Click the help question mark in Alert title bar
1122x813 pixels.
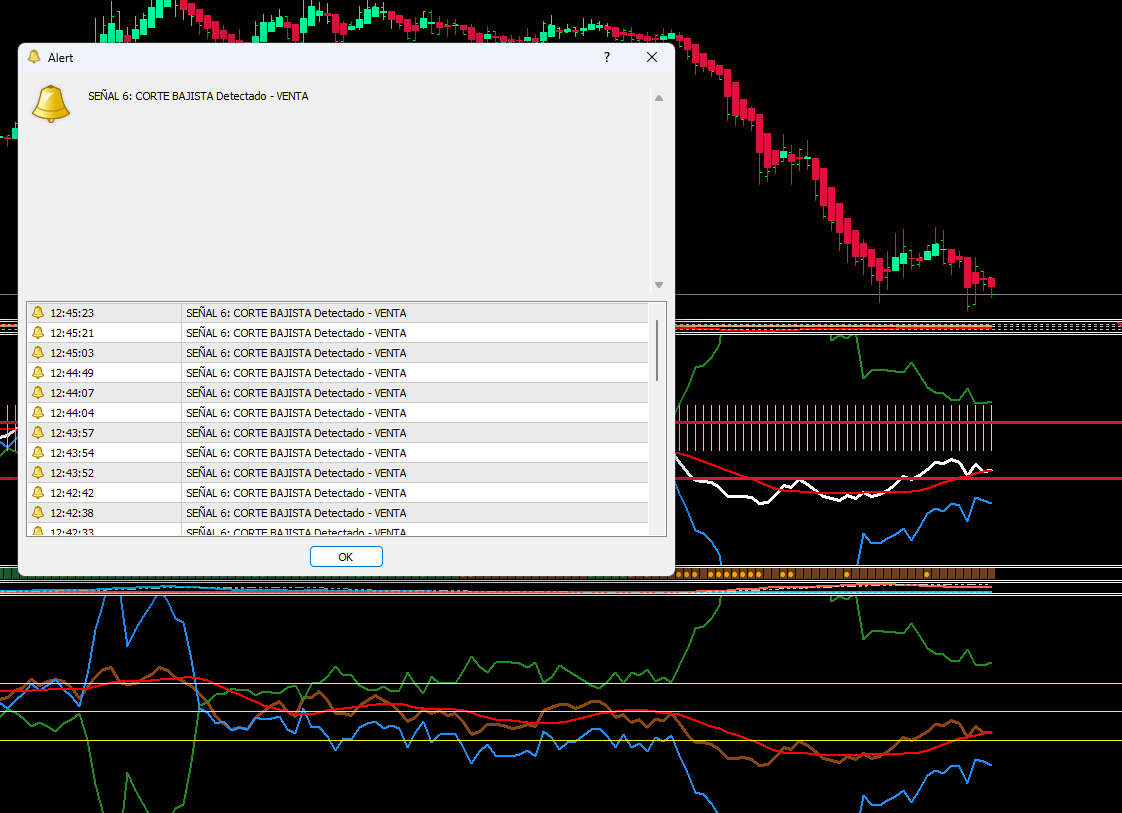pyautogui.click(x=607, y=57)
